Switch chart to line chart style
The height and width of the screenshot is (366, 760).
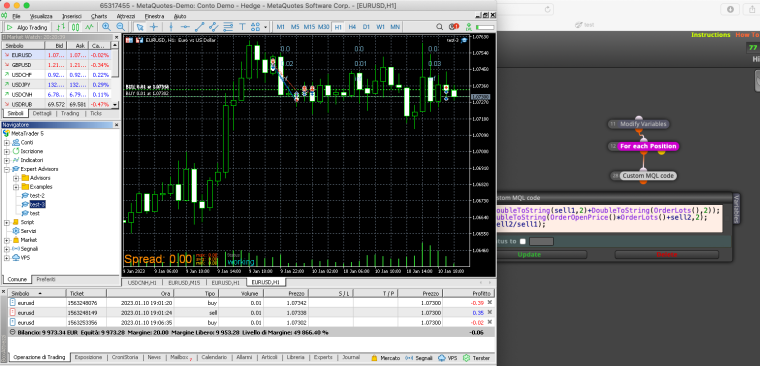[x=89, y=27]
